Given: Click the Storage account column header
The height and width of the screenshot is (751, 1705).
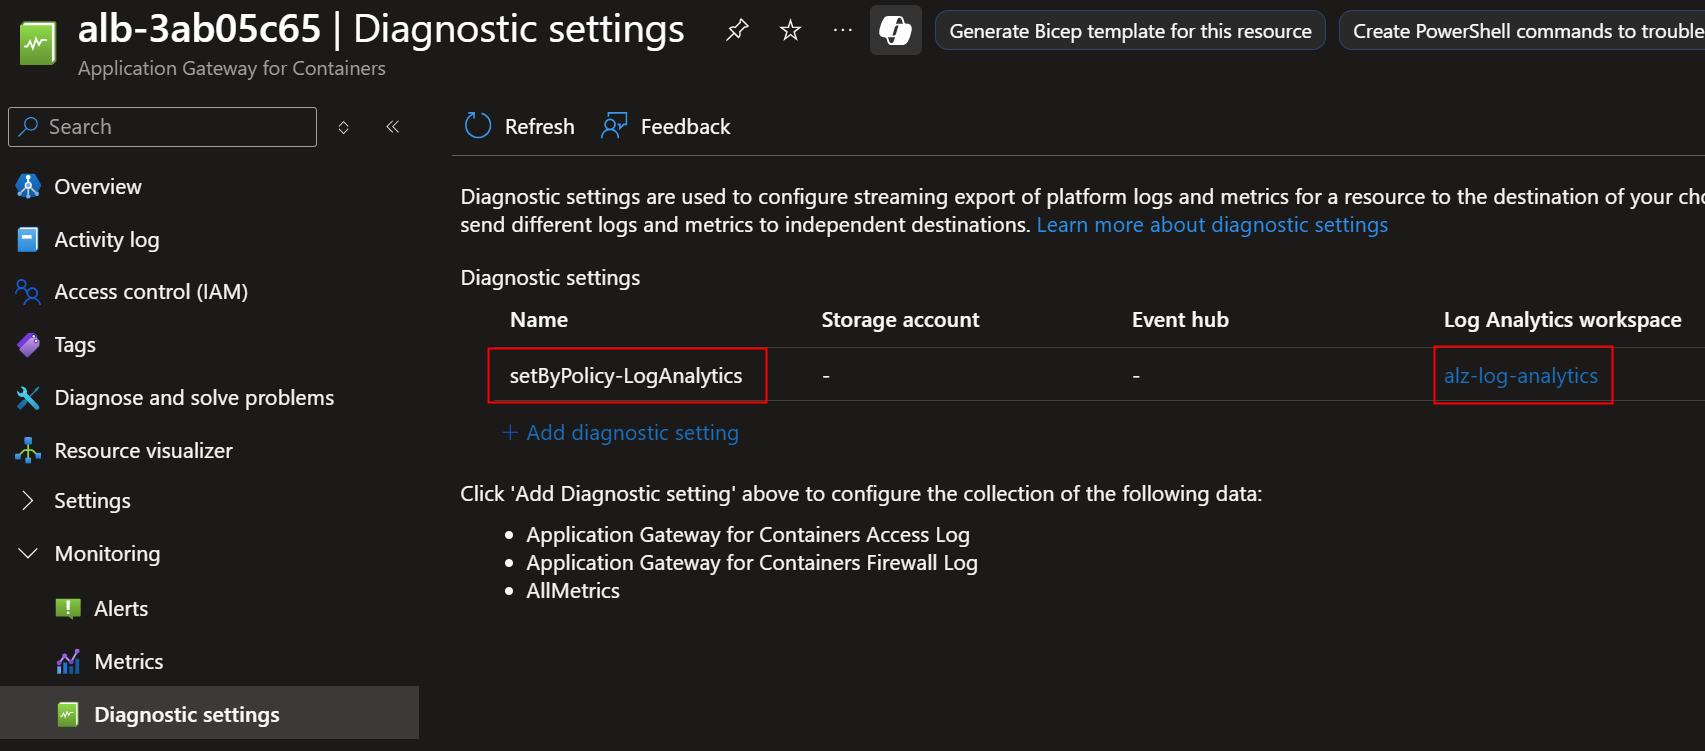Looking at the screenshot, I should tap(900, 320).
